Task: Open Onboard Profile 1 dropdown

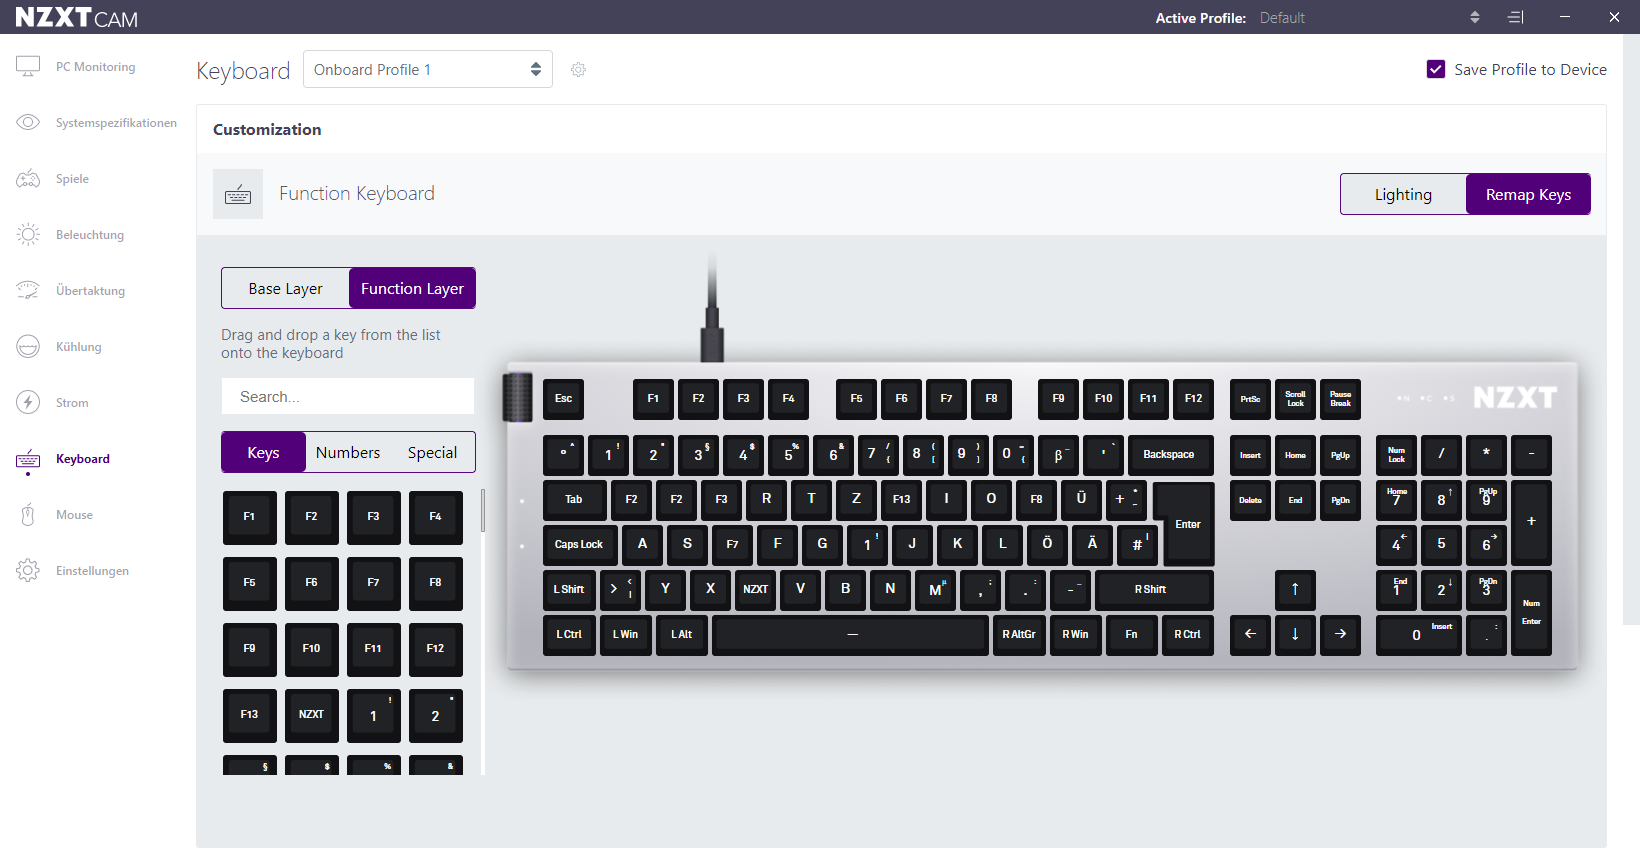Action: (428, 69)
